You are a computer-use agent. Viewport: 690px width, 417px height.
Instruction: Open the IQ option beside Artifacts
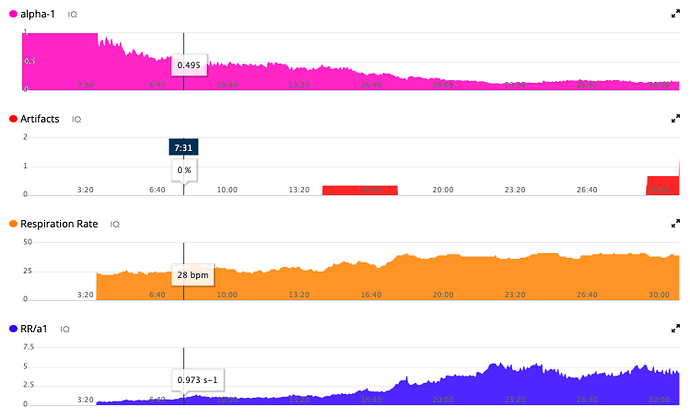pyautogui.click(x=77, y=119)
